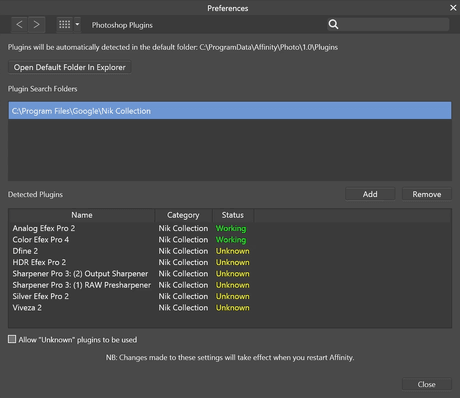
Task: Close the Preferences window with X
Action: 453,8
